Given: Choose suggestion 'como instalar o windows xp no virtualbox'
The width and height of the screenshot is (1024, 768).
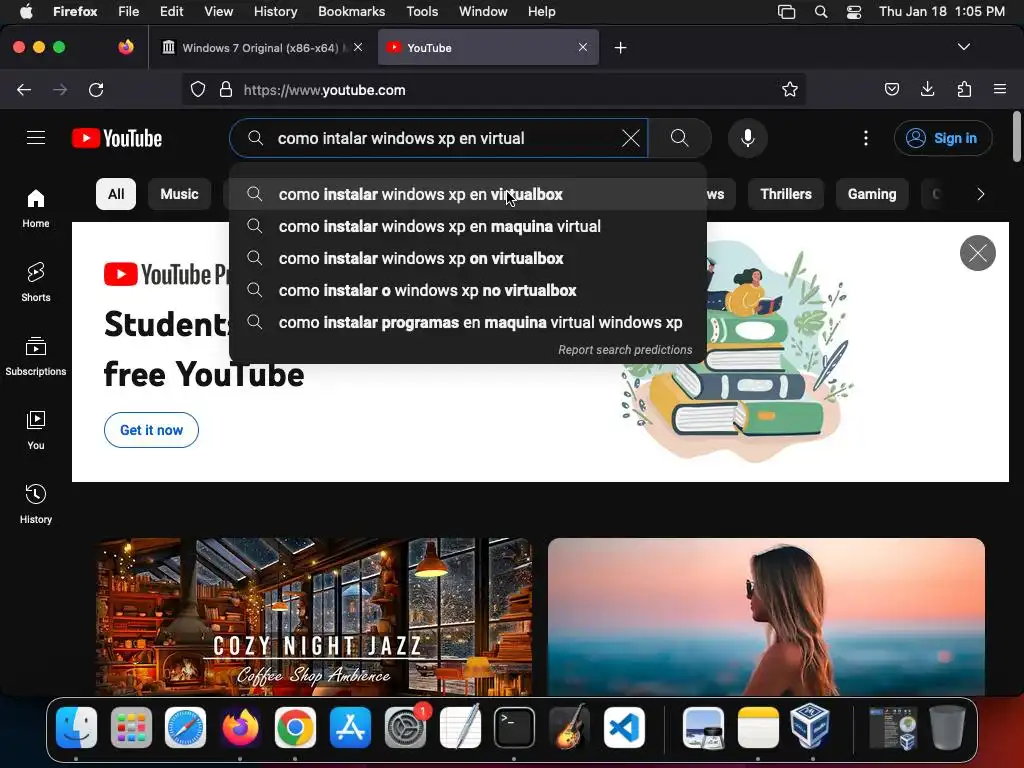Looking at the screenshot, I should pyautogui.click(x=468, y=291).
